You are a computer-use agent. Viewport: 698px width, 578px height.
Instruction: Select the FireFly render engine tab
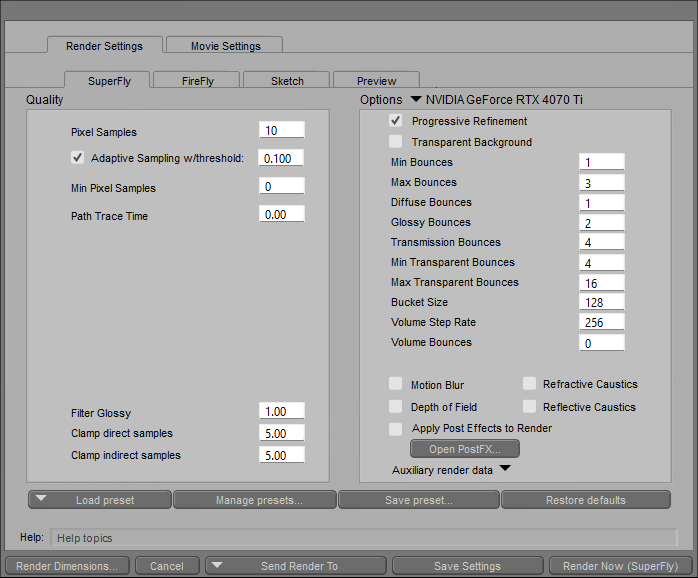tap(197, 81)
